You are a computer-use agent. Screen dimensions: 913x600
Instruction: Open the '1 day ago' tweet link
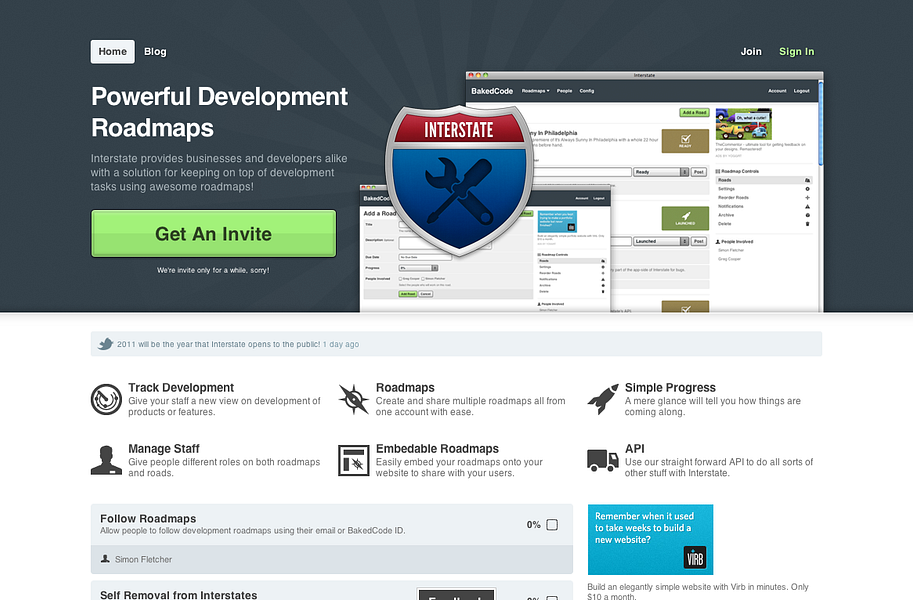341,344
